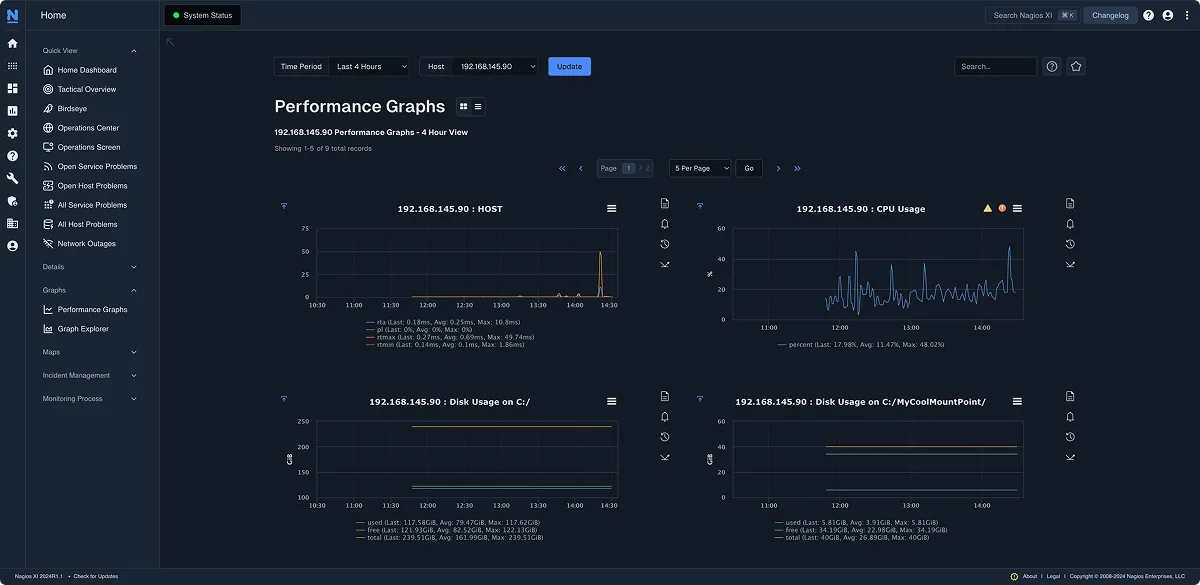Click the user account icon at top right
The image size is (1200, 585).
(x=1168, y=15)
